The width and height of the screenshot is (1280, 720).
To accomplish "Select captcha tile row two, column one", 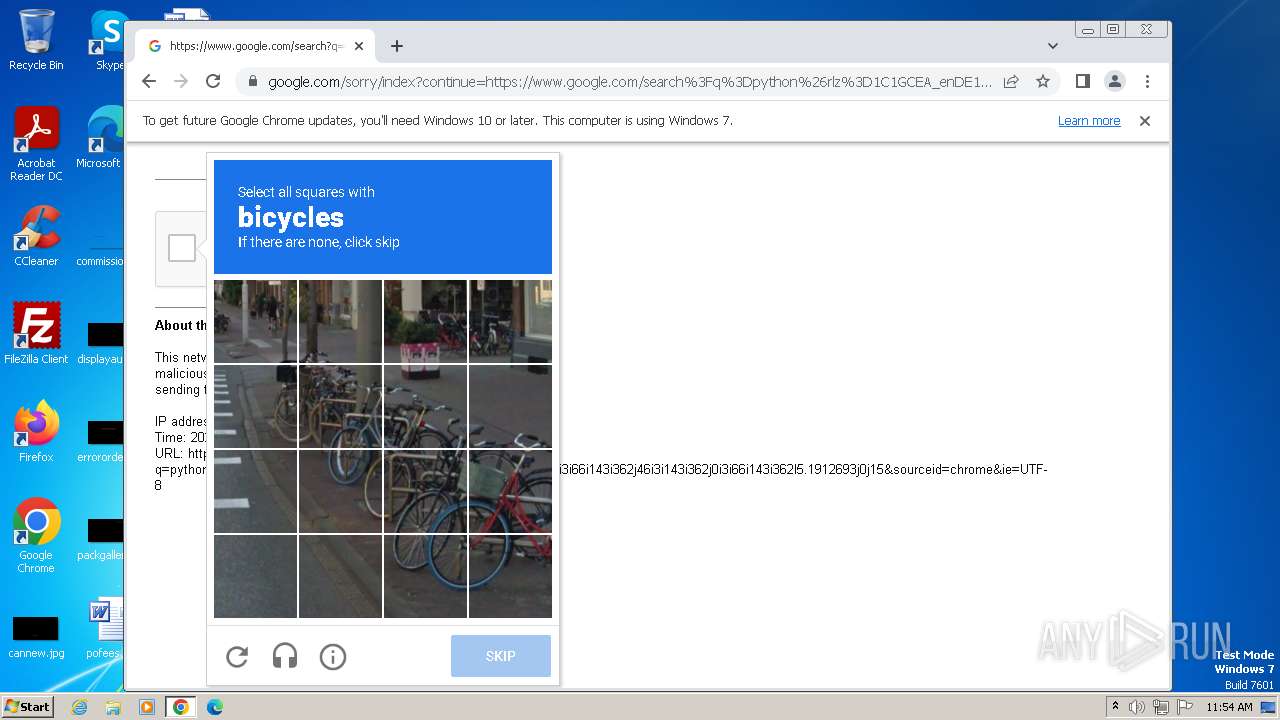I will tap(255, 406).
